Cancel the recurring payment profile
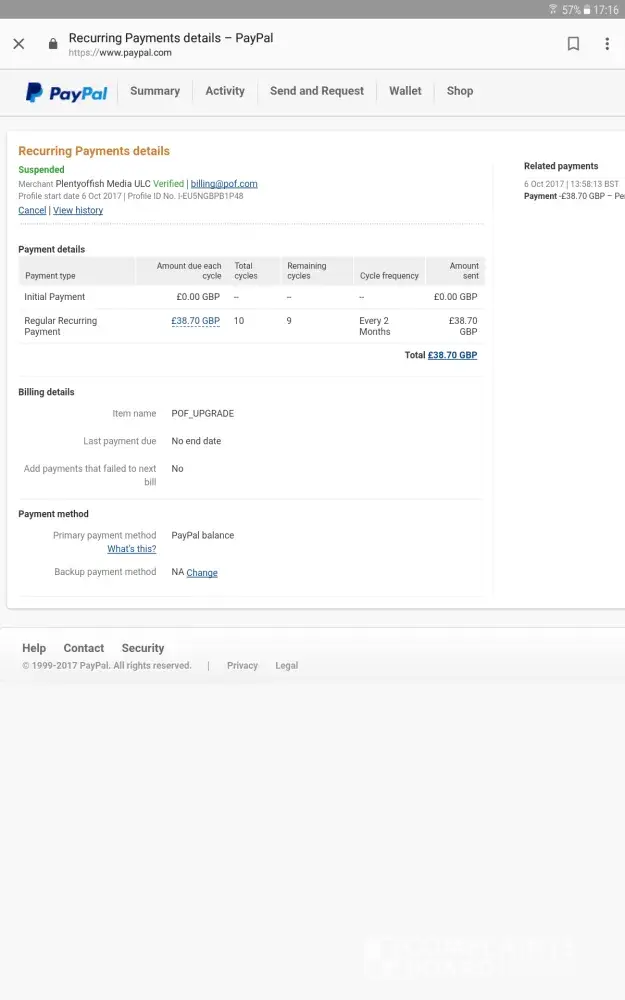 (32, 210)
